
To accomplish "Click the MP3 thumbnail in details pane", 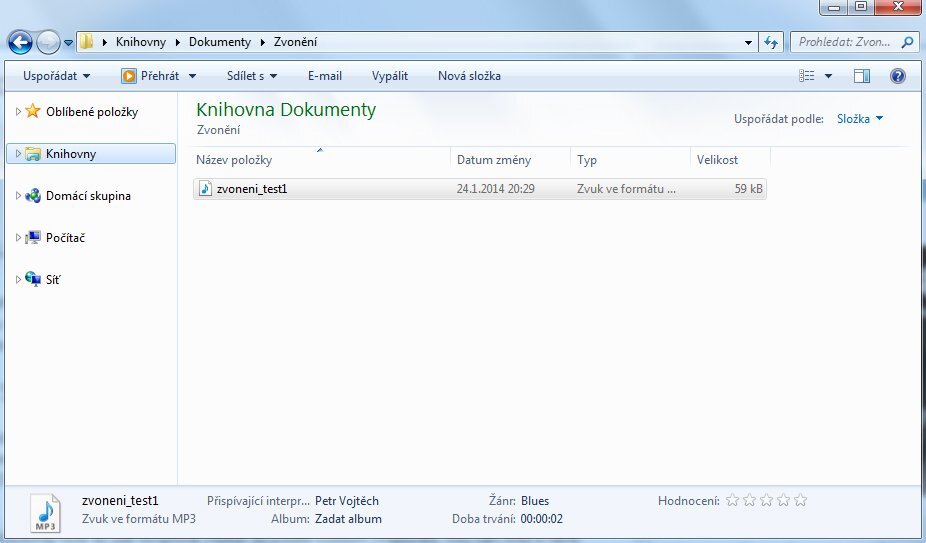I will (x=45, y=513).
